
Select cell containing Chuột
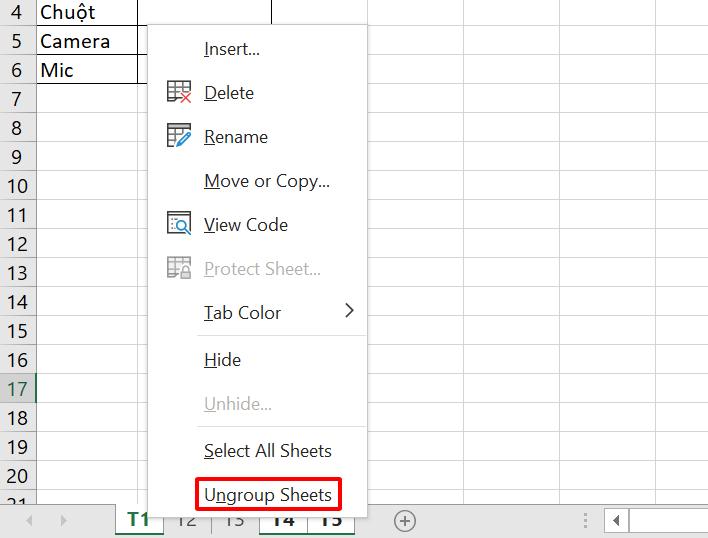pos(87,12)
